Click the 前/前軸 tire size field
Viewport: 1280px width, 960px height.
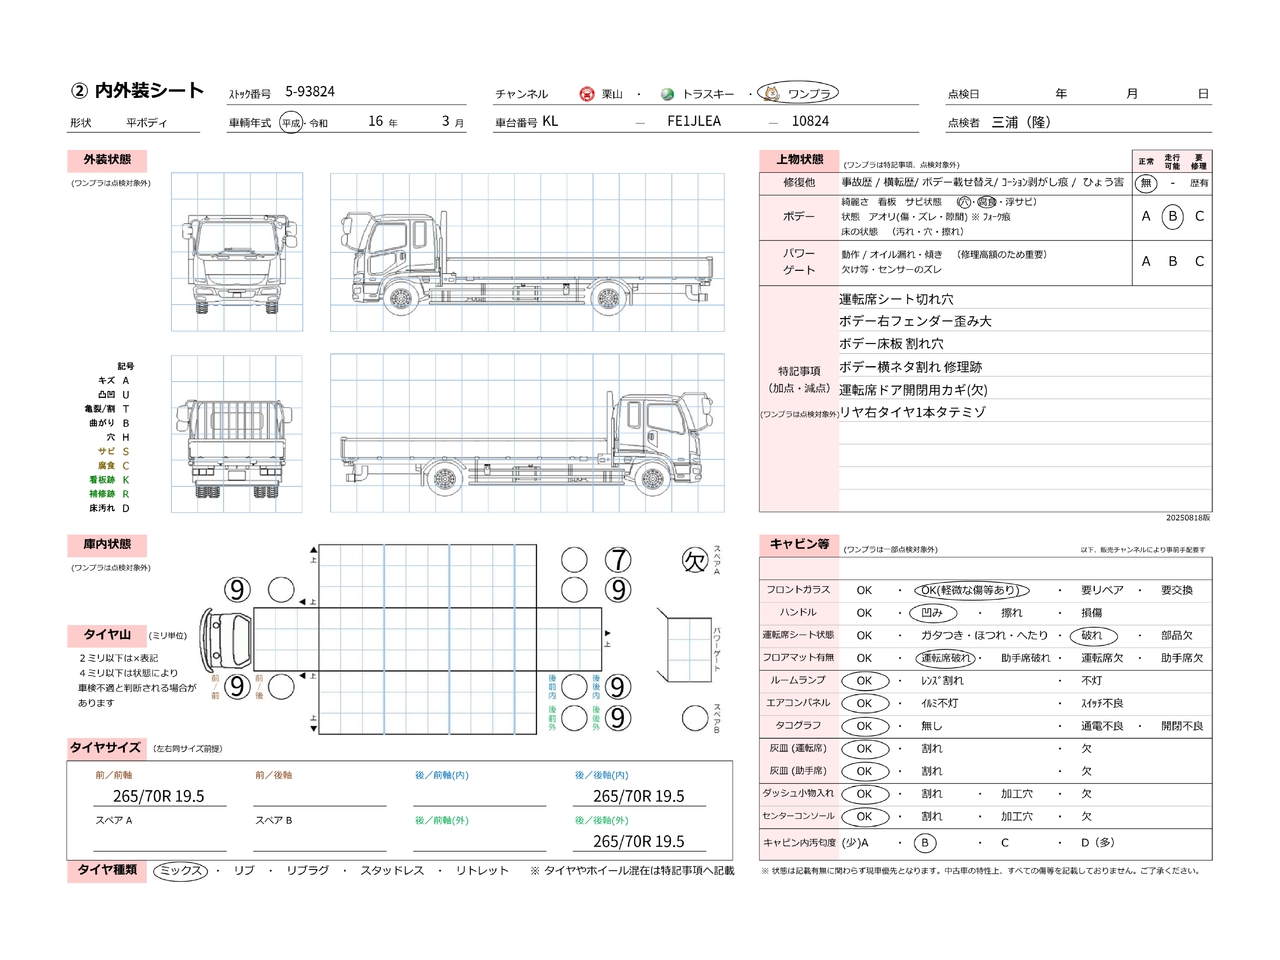pos(159,796)
